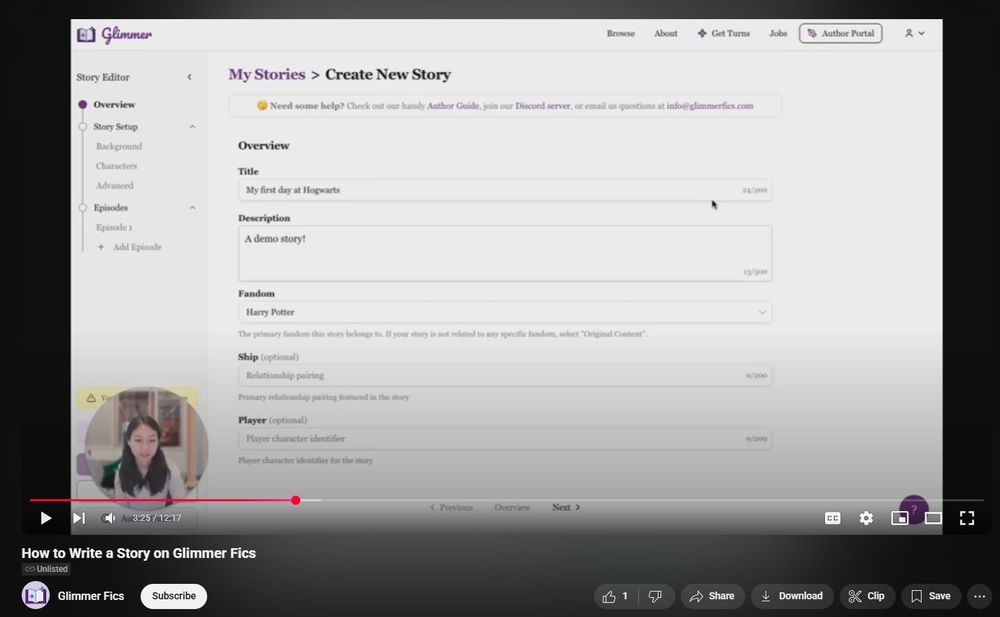Screen dimensions: 1000x617
Task: Open the About menu item
Action: (665, 33)
